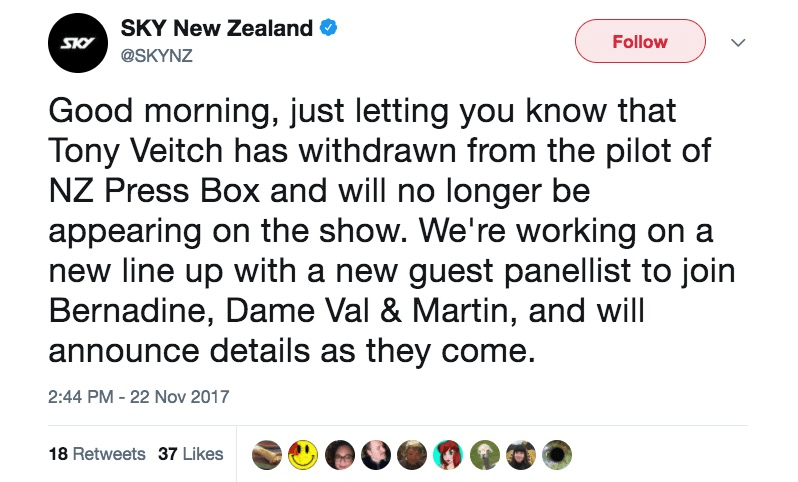The image size is (798, 482).
Task: Open the SKY New Zealand display name
Action: [216, 29]
